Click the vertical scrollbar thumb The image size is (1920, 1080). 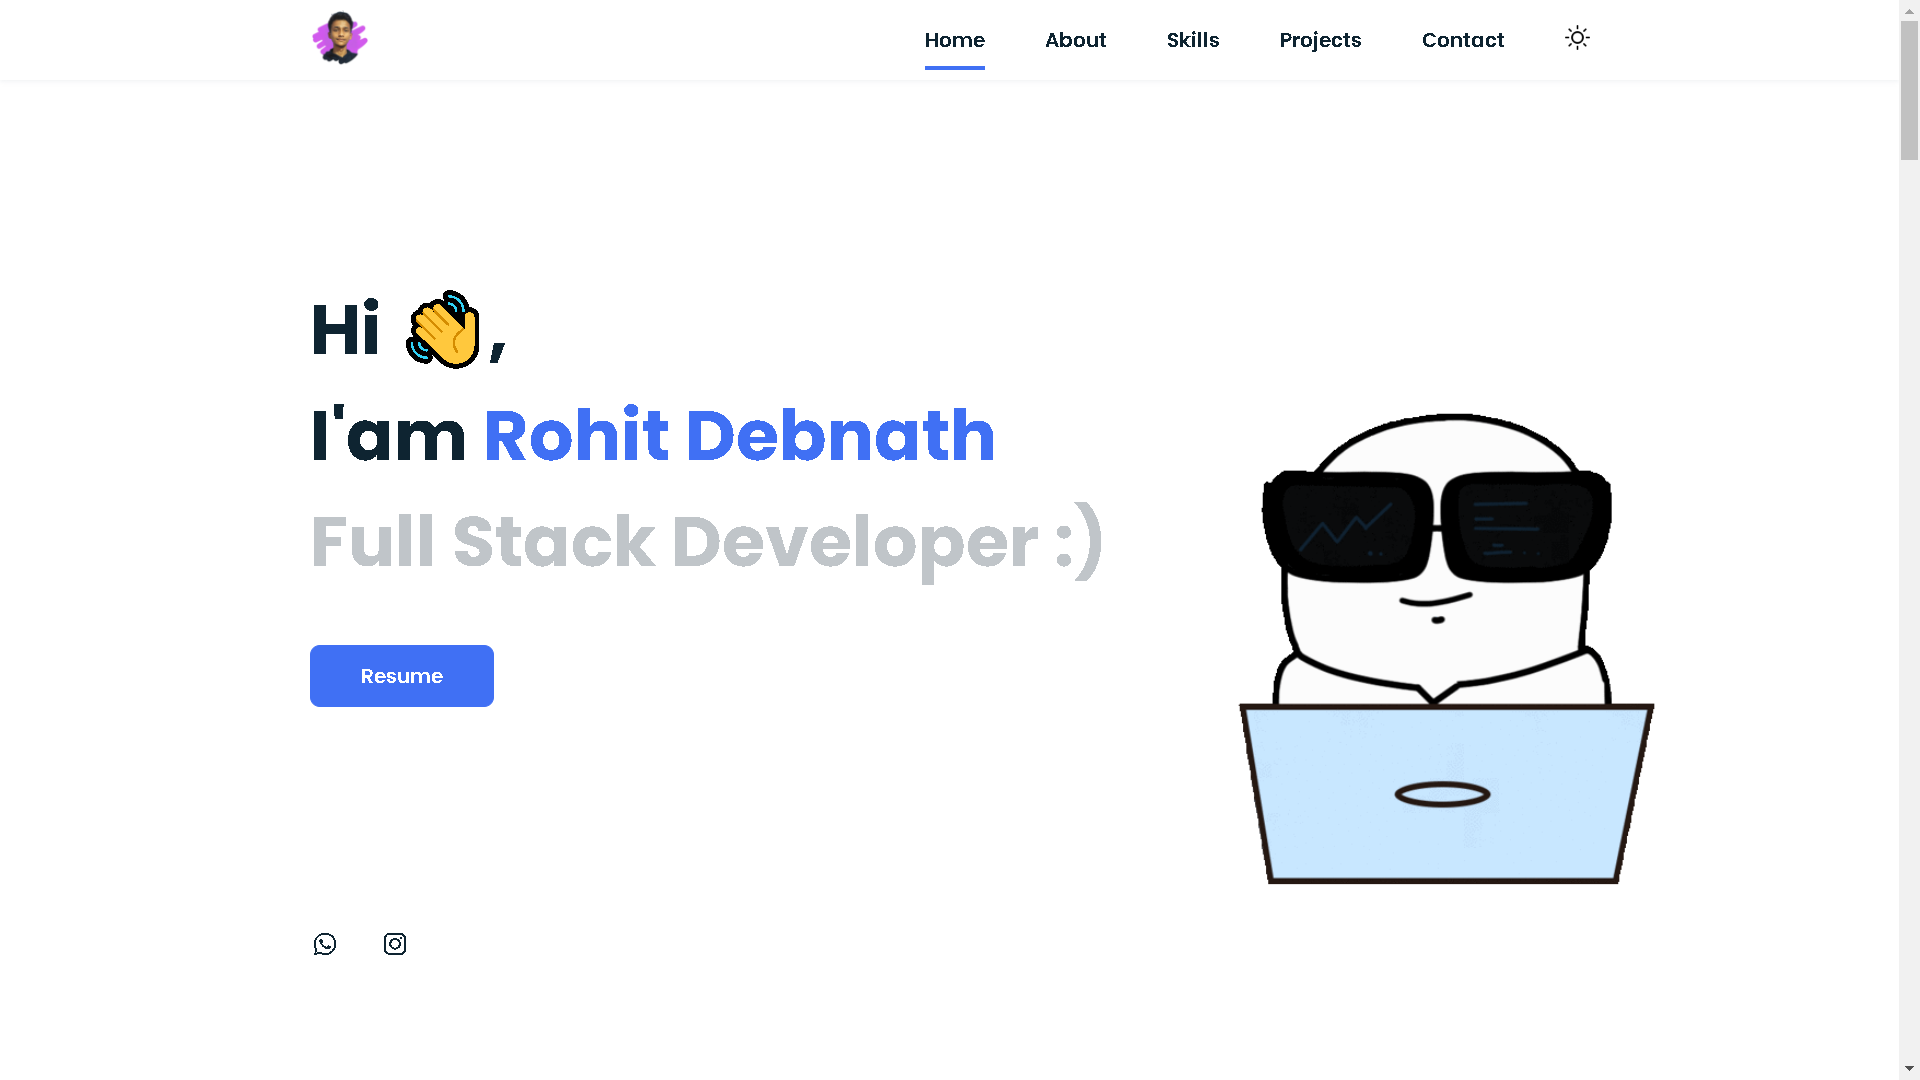(x=1909, y=90)
